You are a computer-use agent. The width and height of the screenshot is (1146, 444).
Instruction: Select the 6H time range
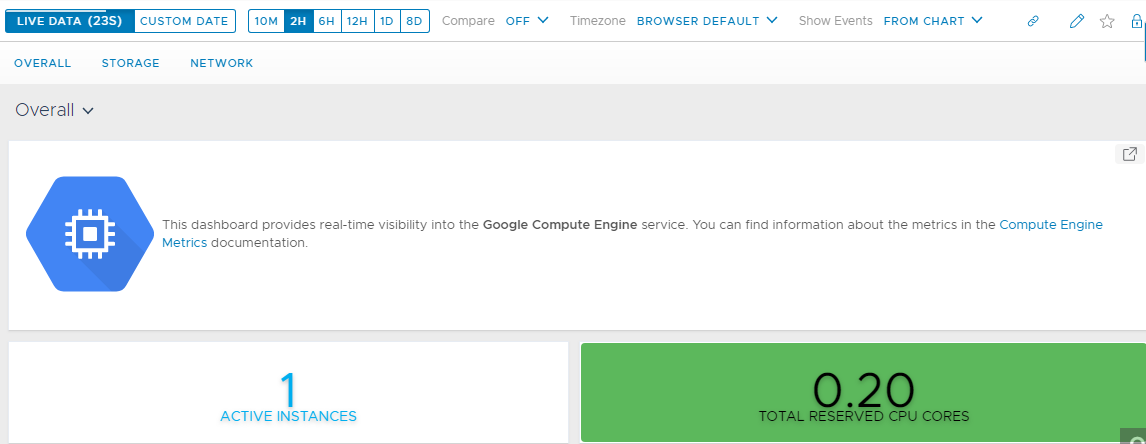coord(326,21)
